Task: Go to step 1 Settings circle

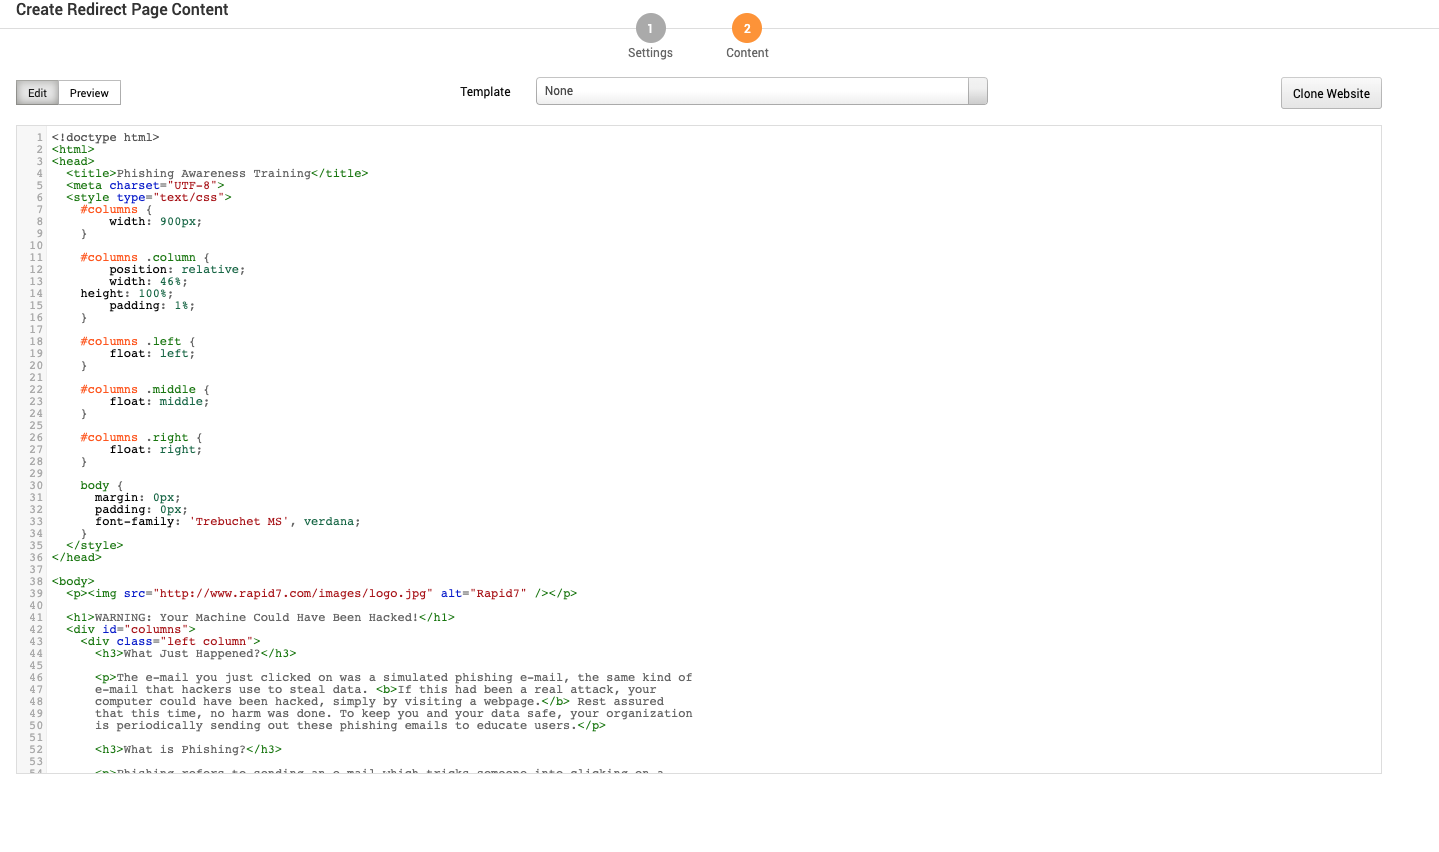Action: [x=650, y=29]
